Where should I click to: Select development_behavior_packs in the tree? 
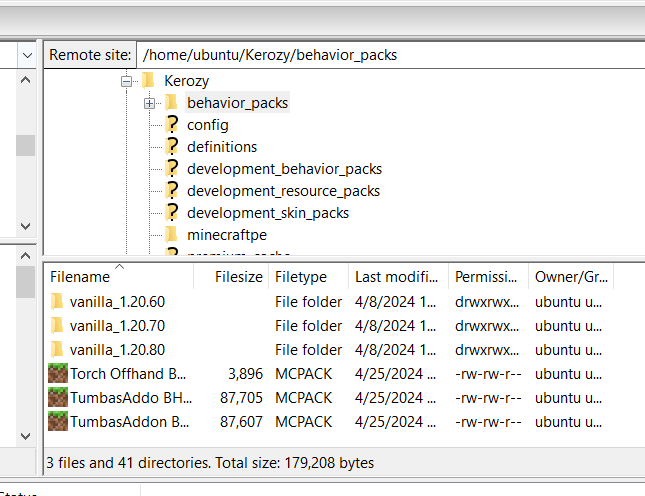pyautogui.click(x=284, y=169)
